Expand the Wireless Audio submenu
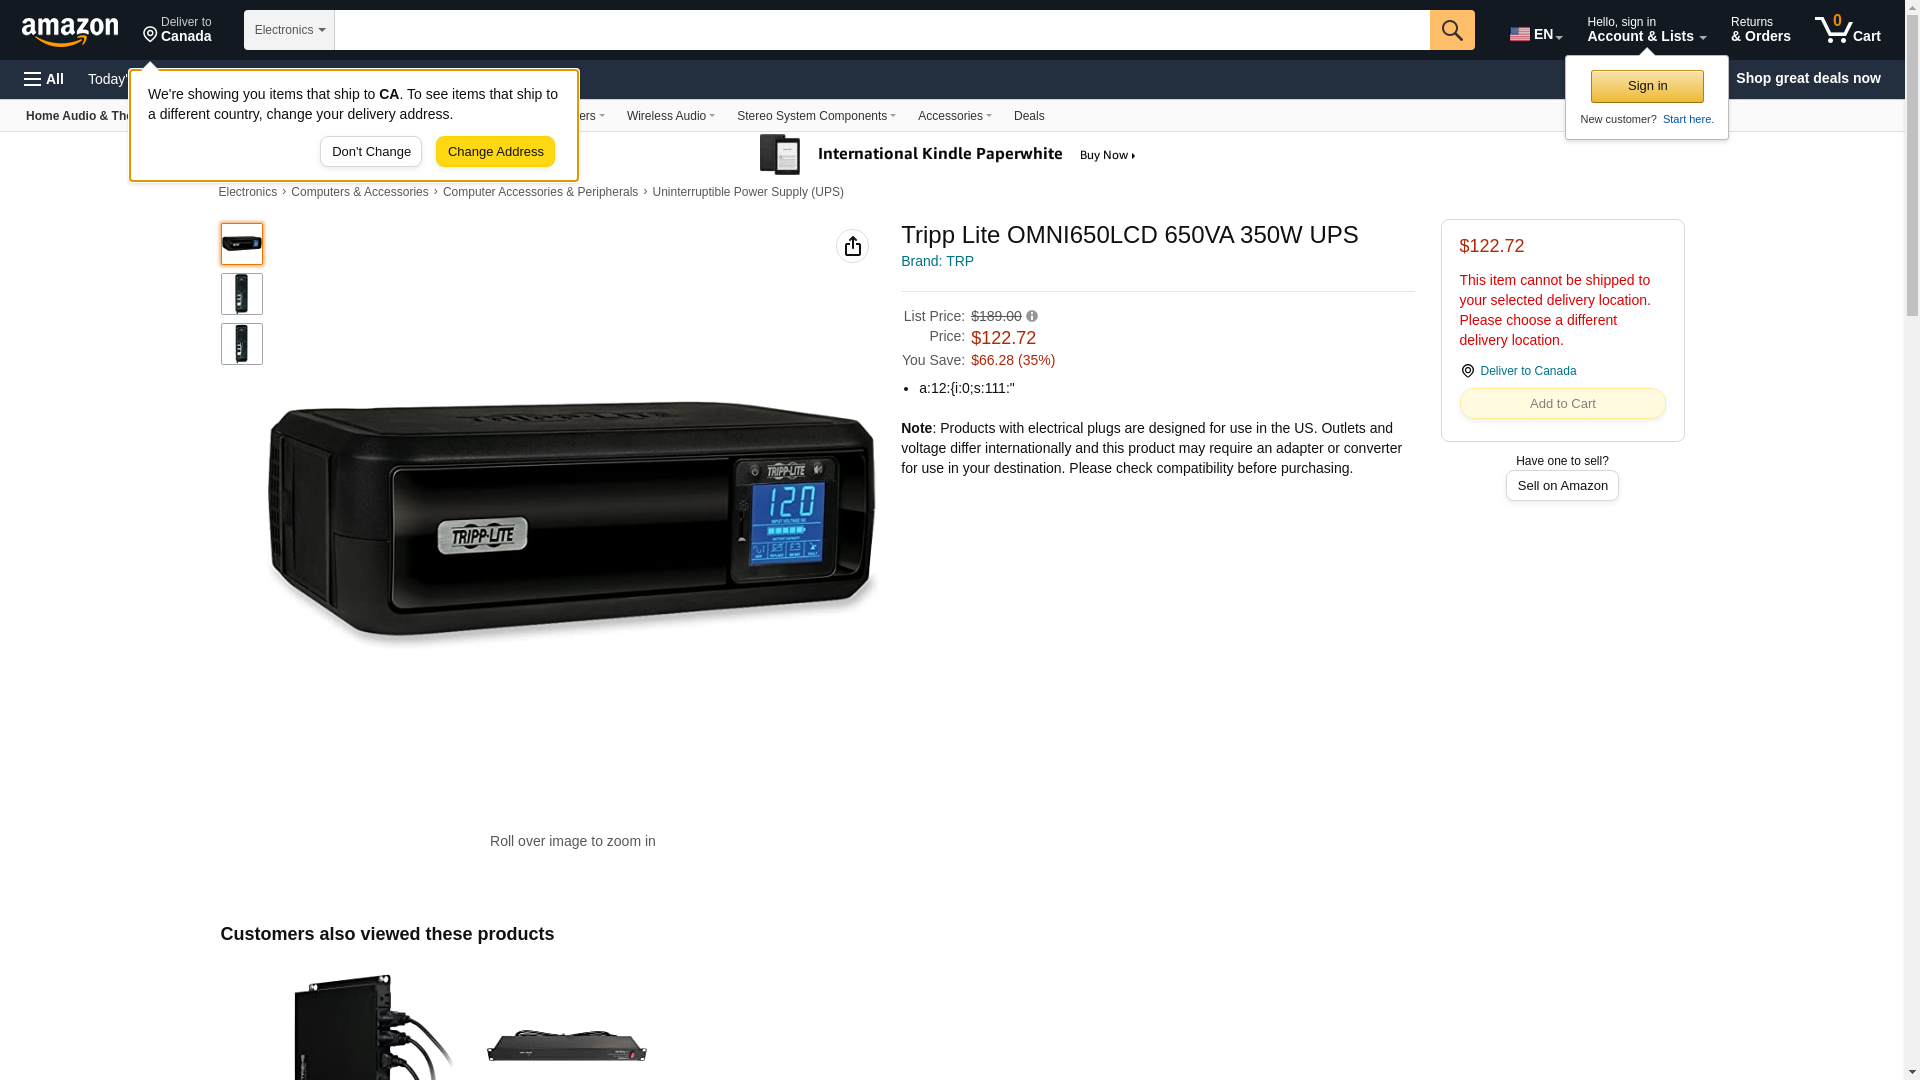 click(x=670, y=116)
